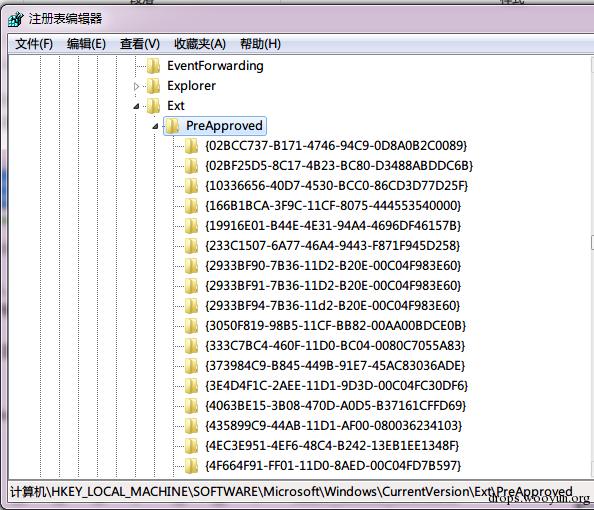Click folder icon of {02BCC737-B171-4746-94C9-0D8A0B2C0089}

191,146
